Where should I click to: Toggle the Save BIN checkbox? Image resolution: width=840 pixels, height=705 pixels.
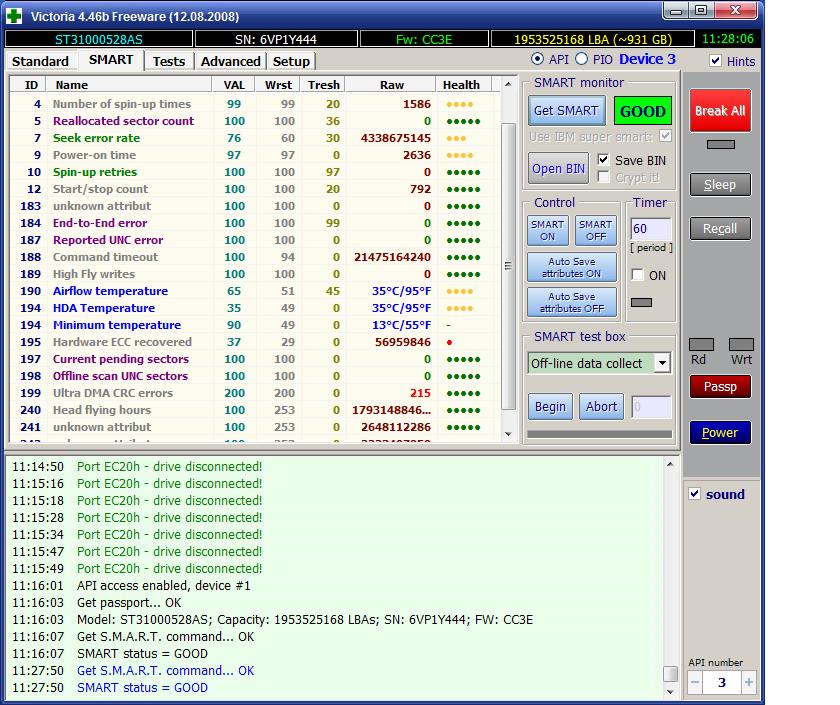[603, 160]
